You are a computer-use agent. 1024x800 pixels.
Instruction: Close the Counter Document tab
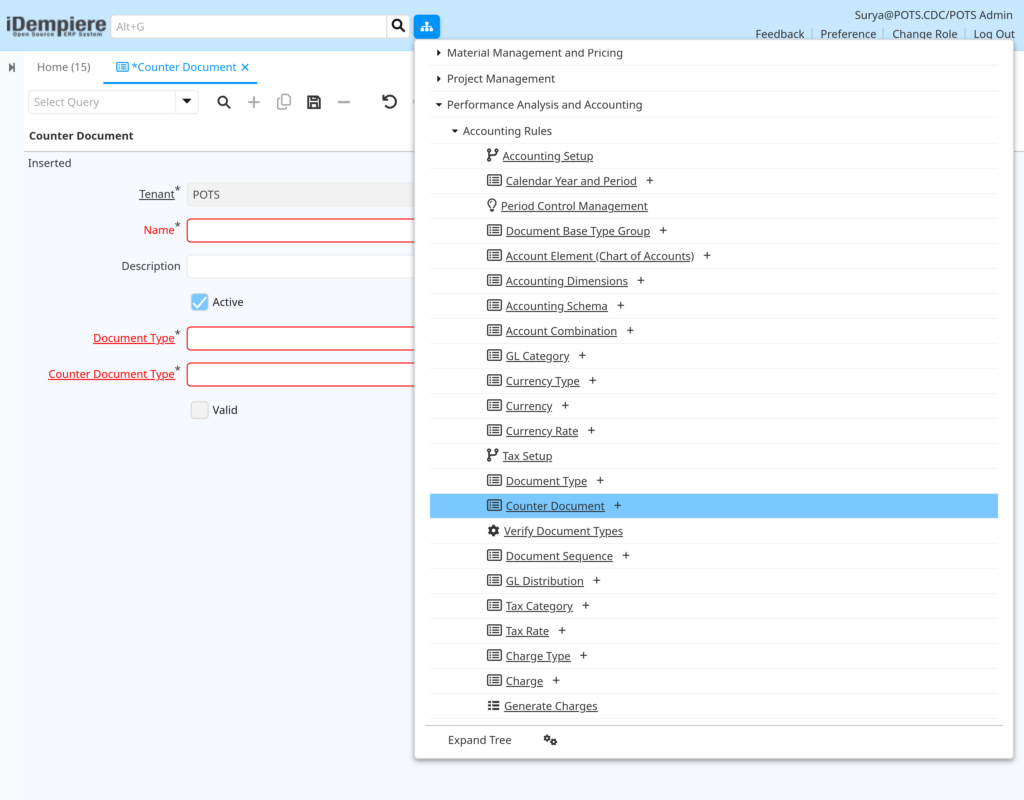click(x=245, y=67)
